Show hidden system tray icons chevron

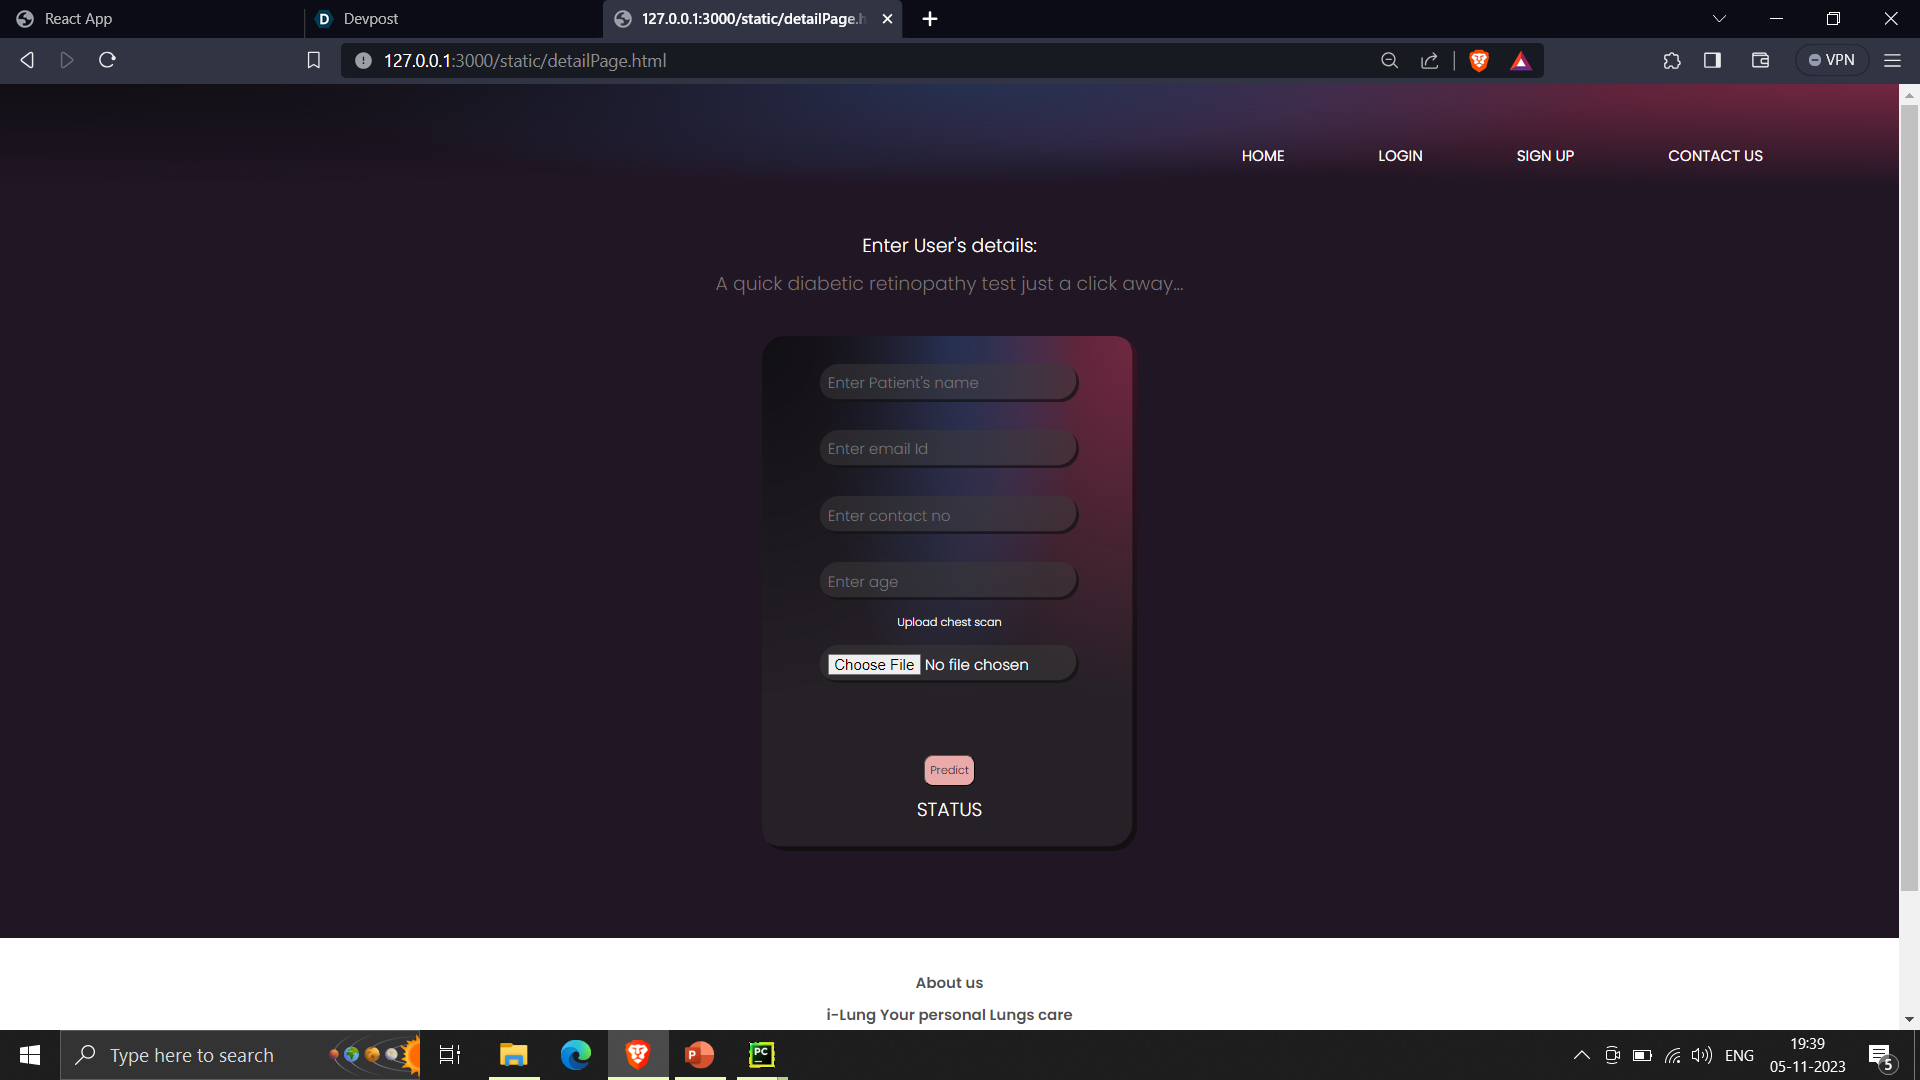pos(1581,1055)
